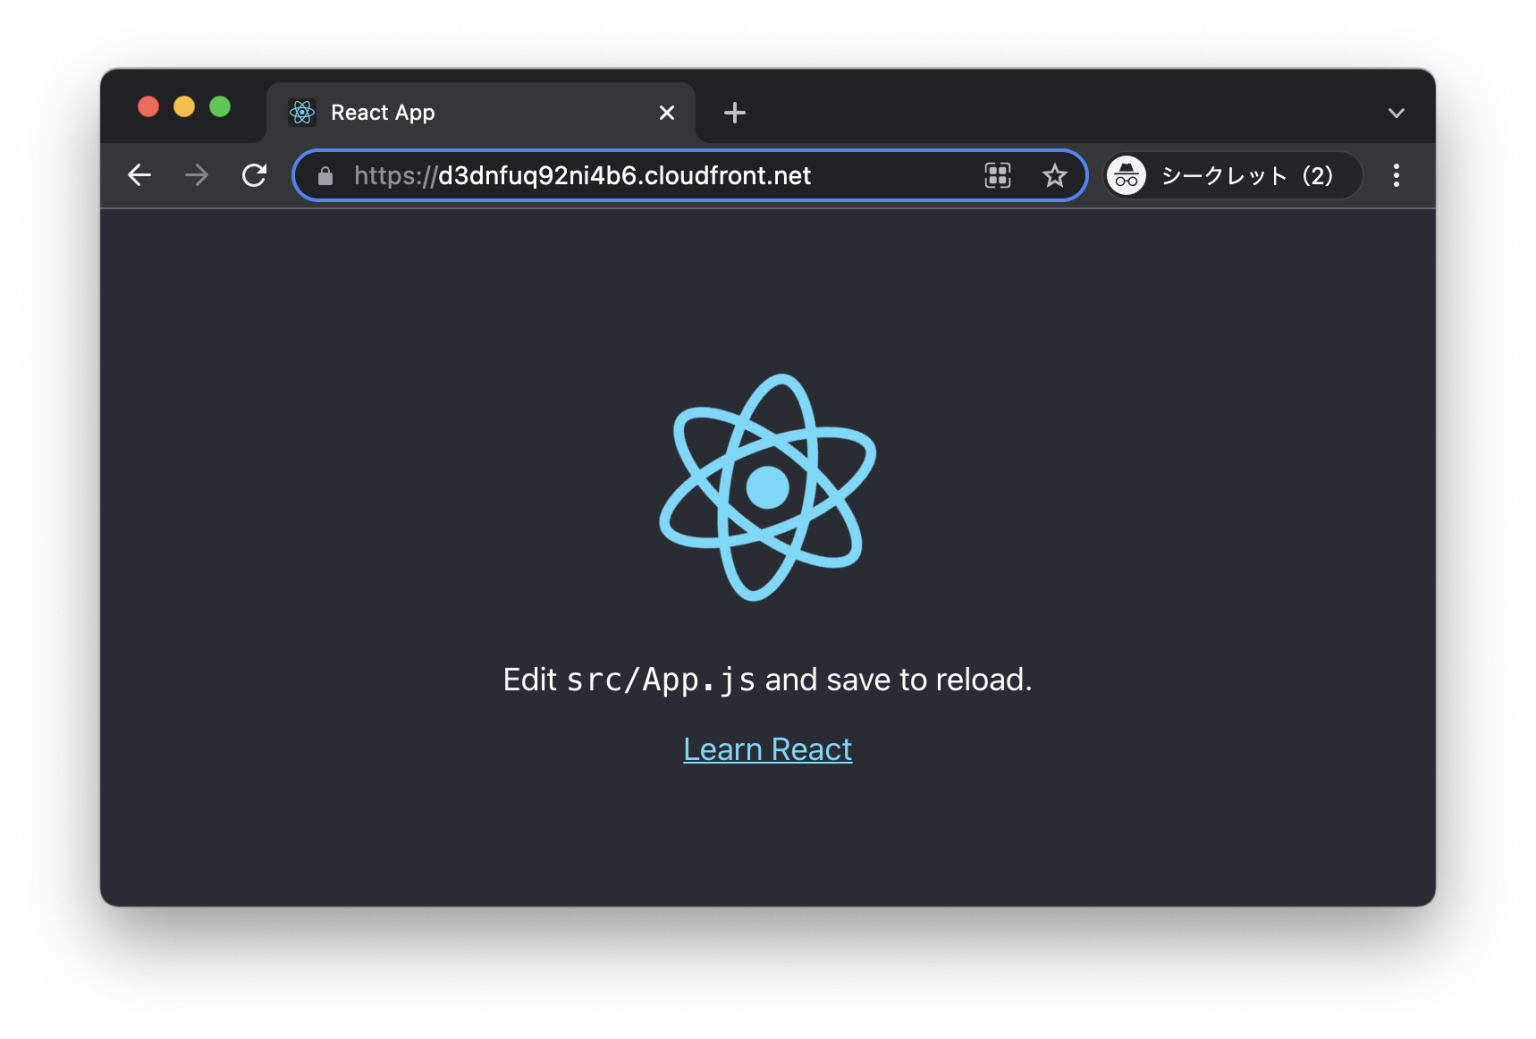Viewport: 1536px width, 1039px height.
Task: Open the incognito profile icon
Action: point(1127,175)
